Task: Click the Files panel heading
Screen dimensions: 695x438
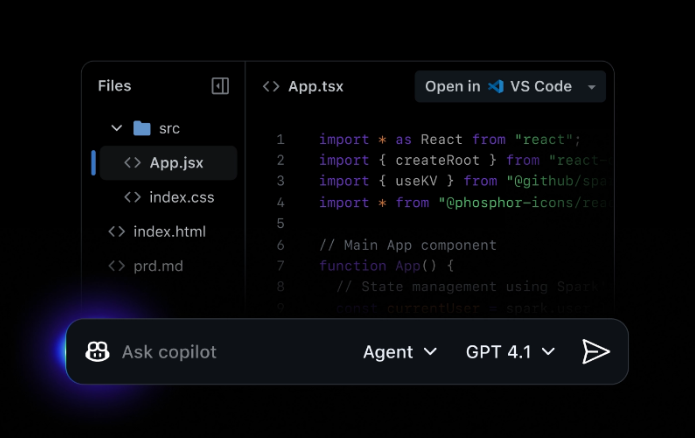Action: pos(114,86)
